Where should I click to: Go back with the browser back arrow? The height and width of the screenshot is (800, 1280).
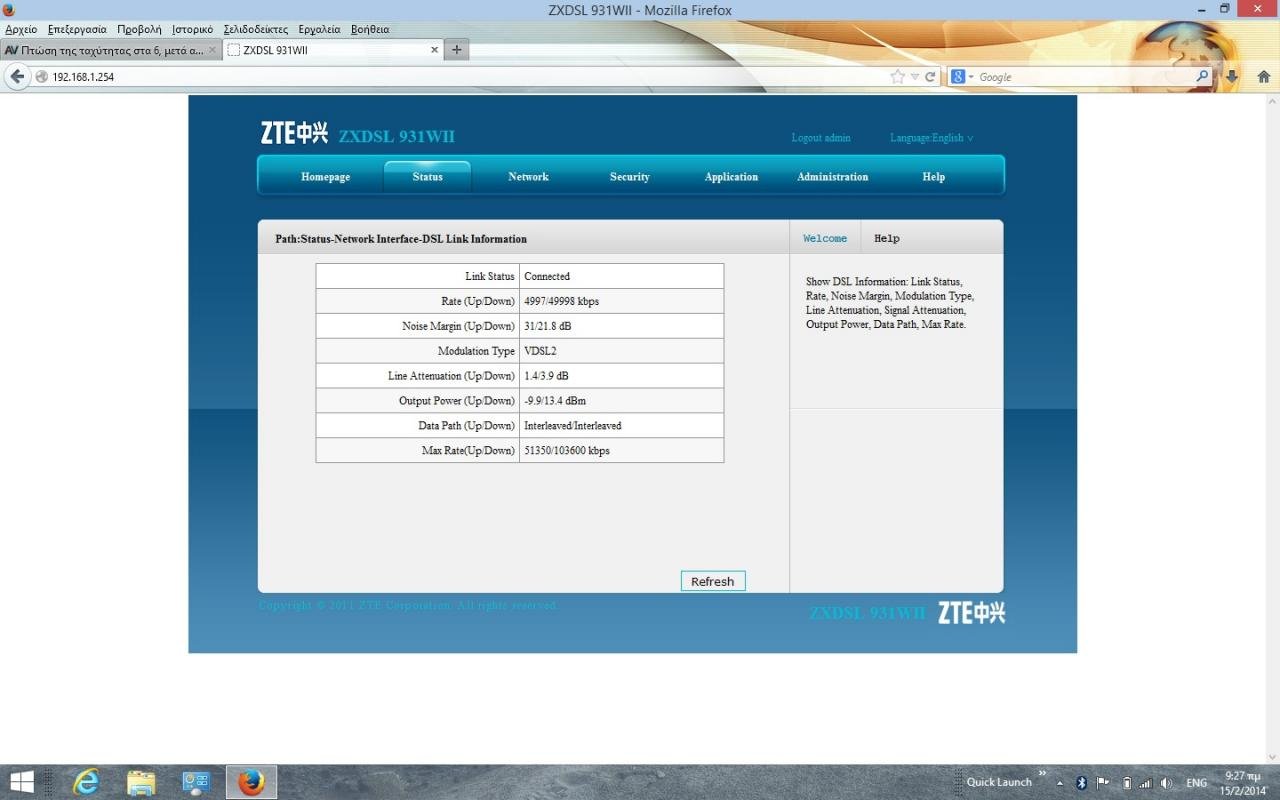click(17, 77)
